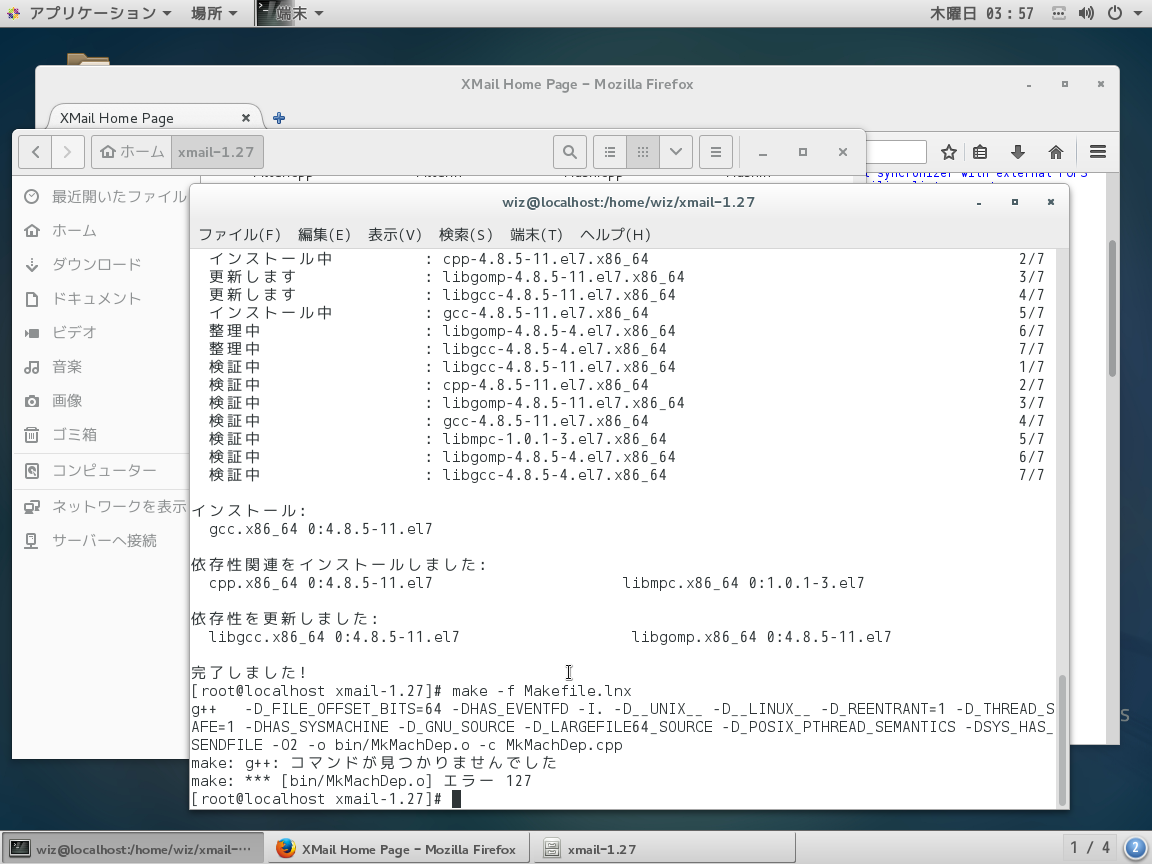Click the xmail-1.27 path button
Screen dimensions: 1152x864
click(217, 152)
